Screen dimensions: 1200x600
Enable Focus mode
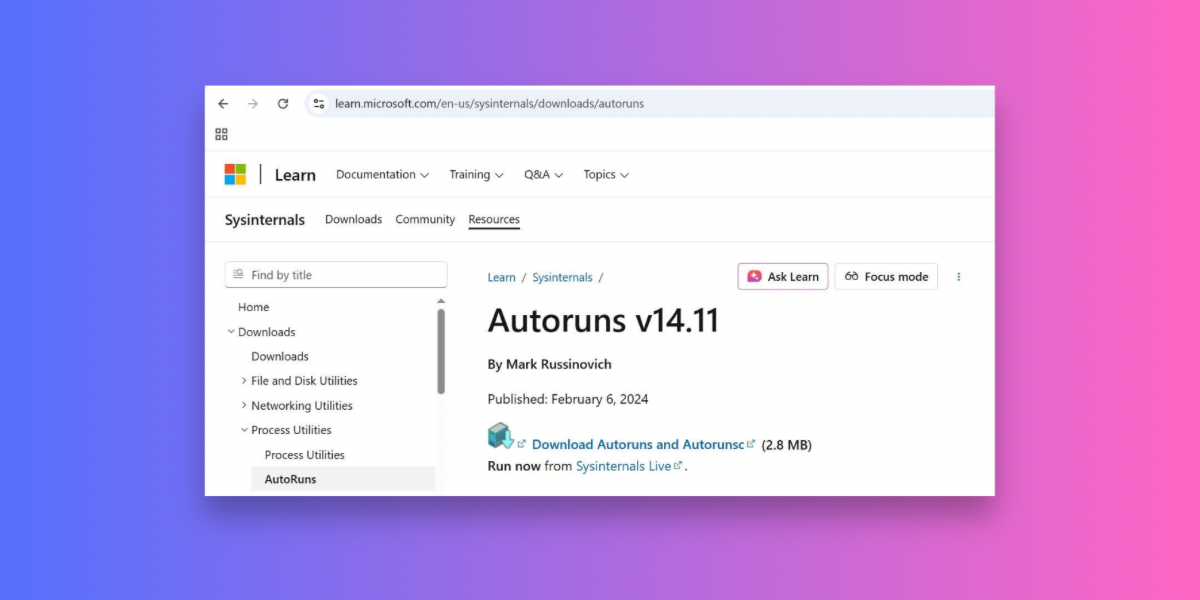886,276
